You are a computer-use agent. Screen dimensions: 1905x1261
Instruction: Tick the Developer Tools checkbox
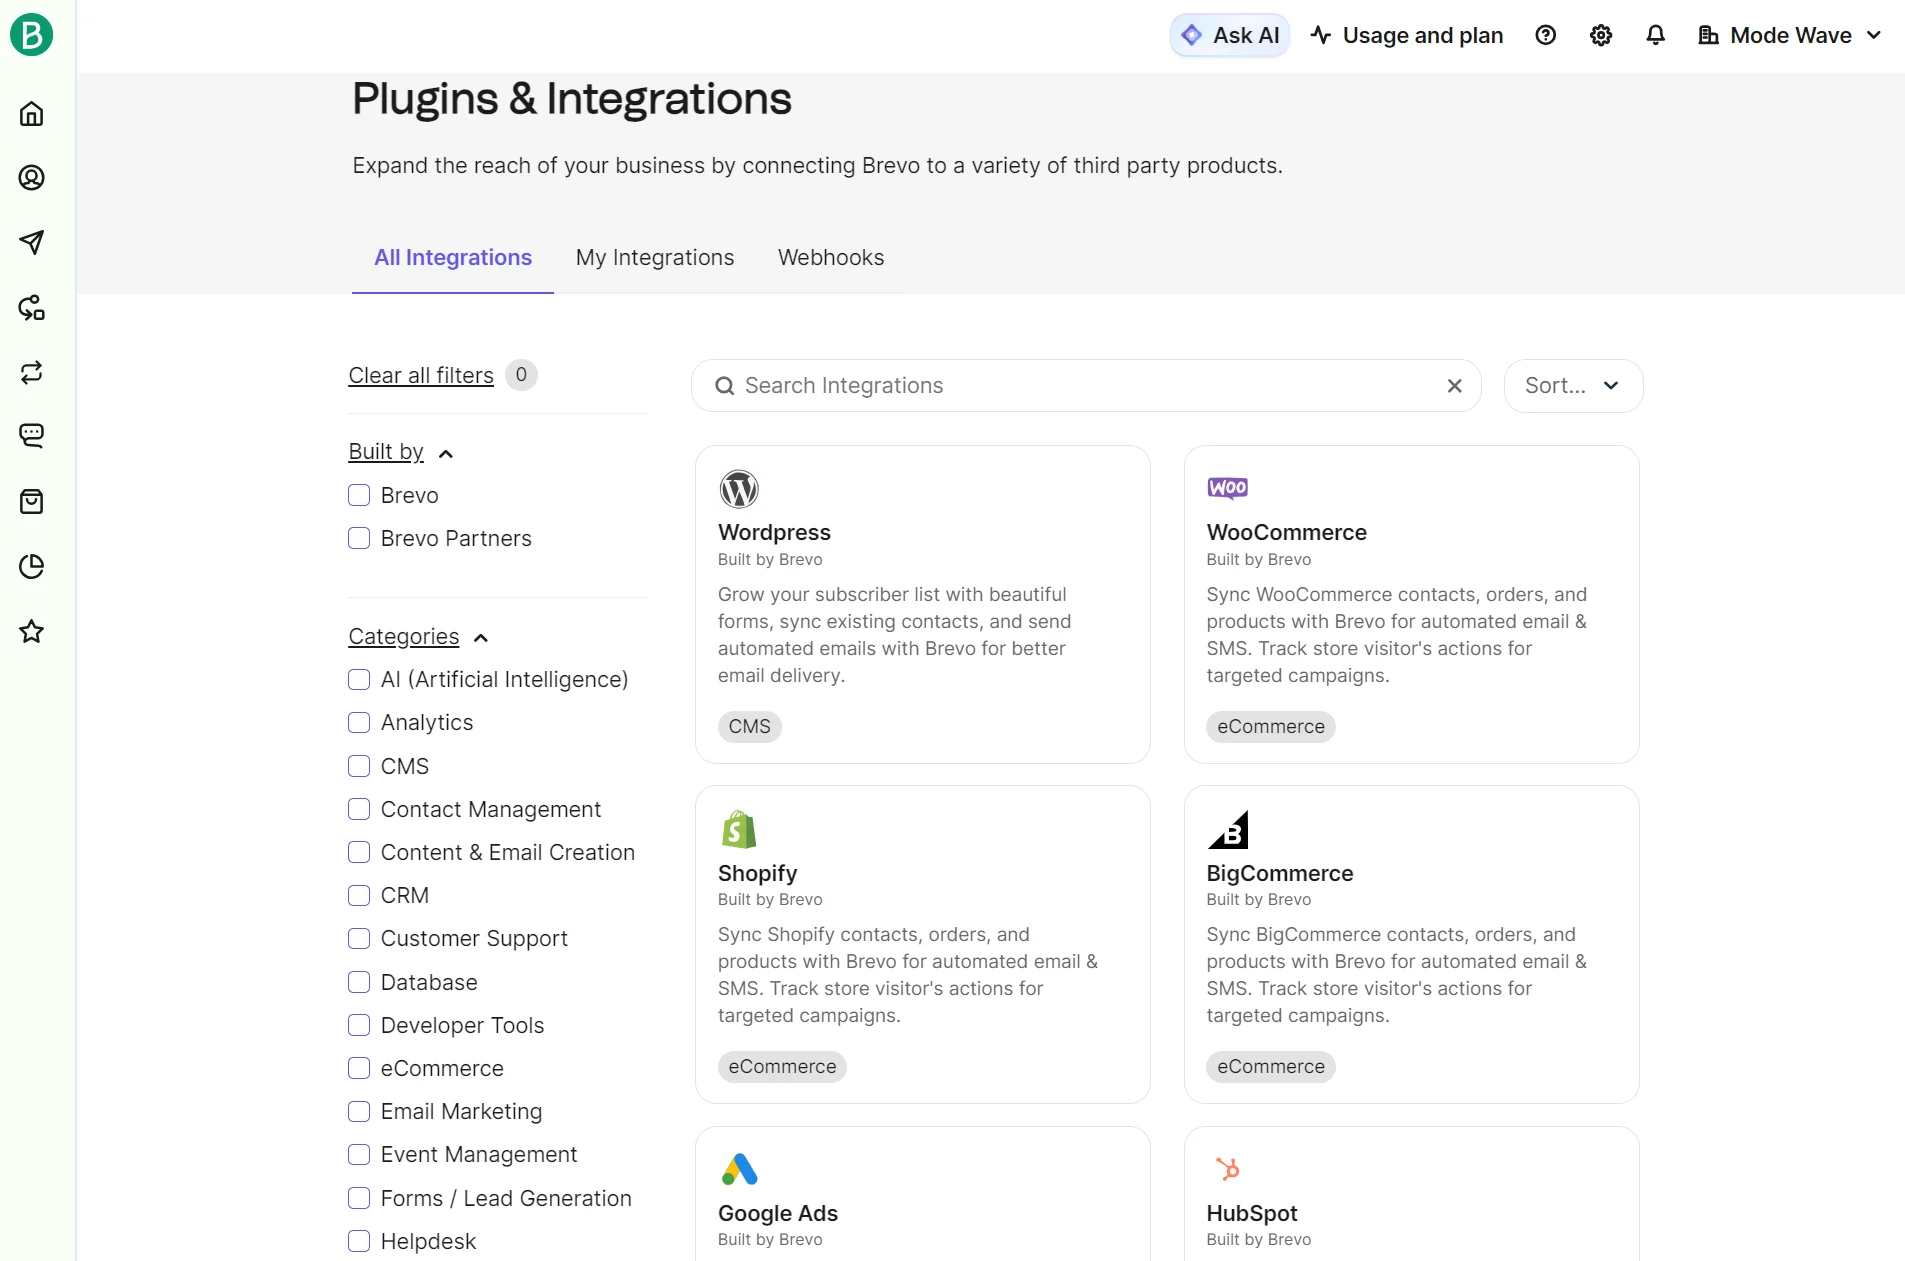359,1025
